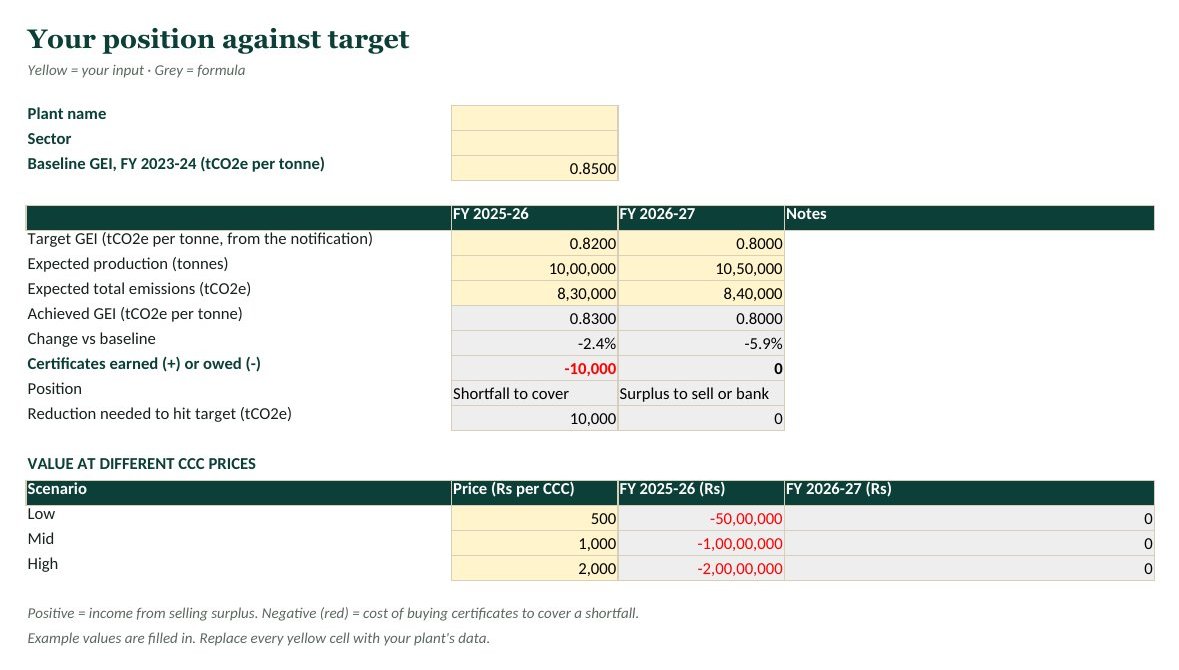Click the 'Mid' scenario label
Image resolution: width=1179 pixels, height=670 pixels.
click(41, 538)
